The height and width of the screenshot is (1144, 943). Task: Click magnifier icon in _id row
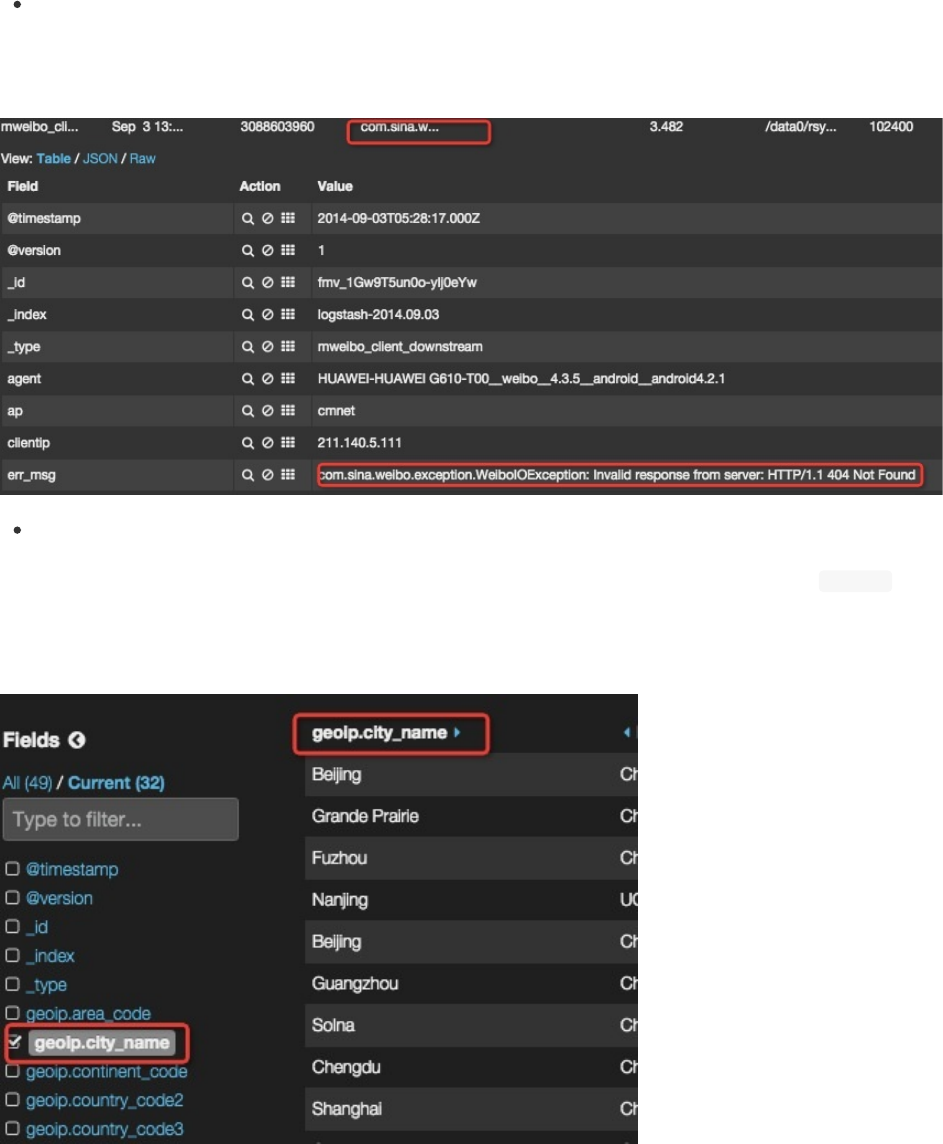point(248,282)
